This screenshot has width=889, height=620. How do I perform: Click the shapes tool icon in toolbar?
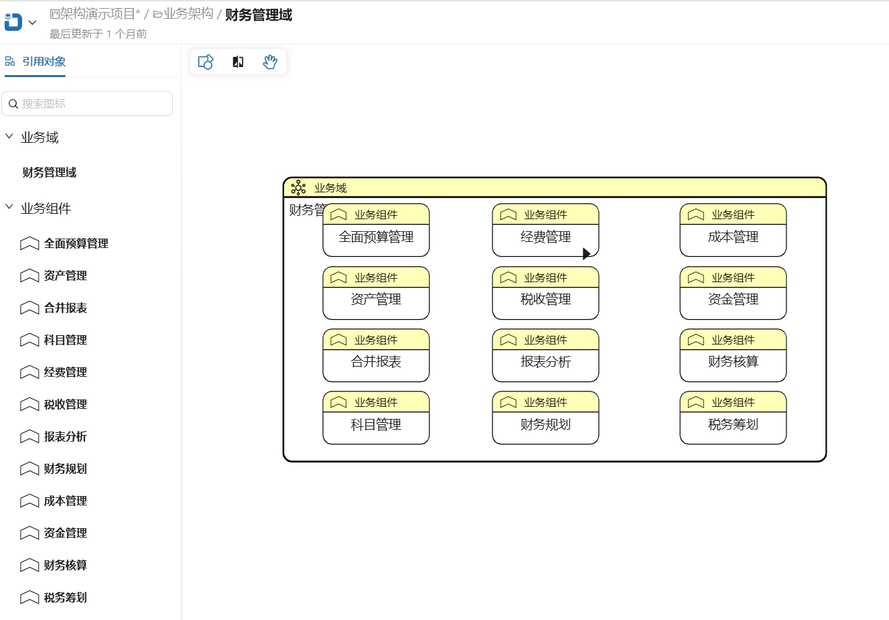pos(206,62)
